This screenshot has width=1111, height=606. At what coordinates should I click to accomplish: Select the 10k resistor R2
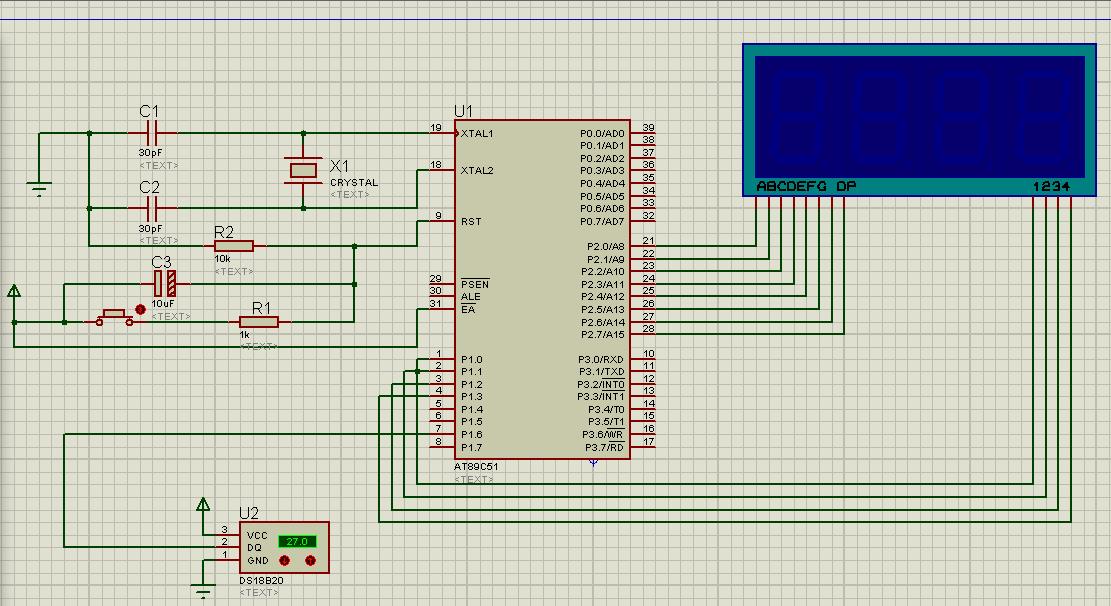[234, 246]
